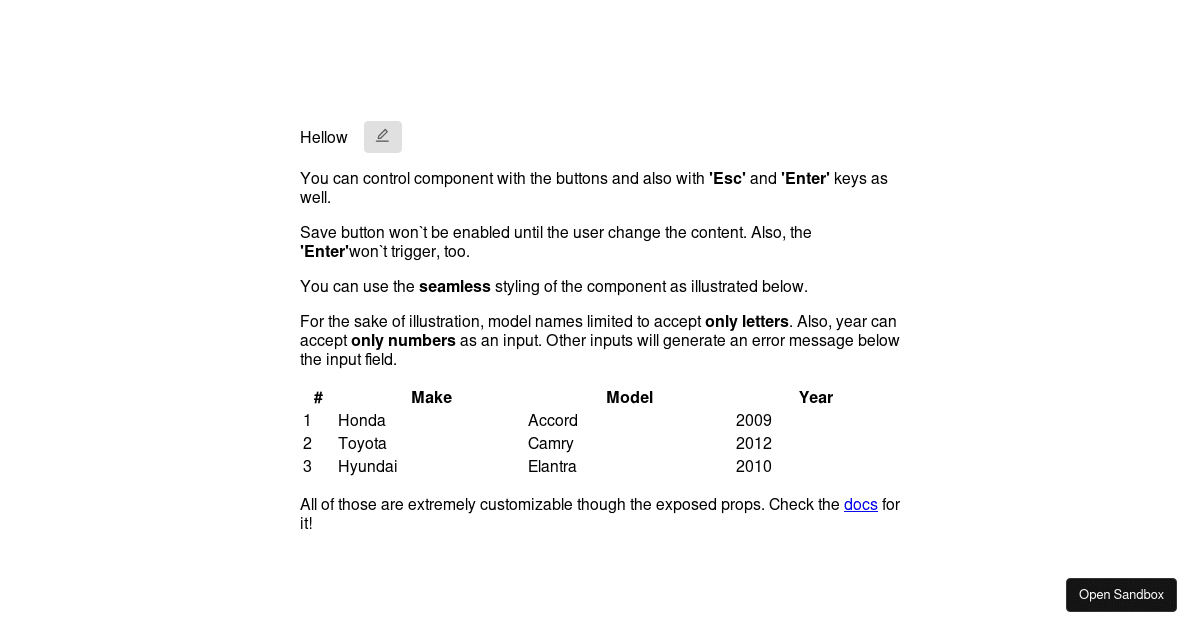This screenshot has height=630, width=1200.
Task: Edit the Accord model field
Action: pyautogui.click(x=553, y=420)
